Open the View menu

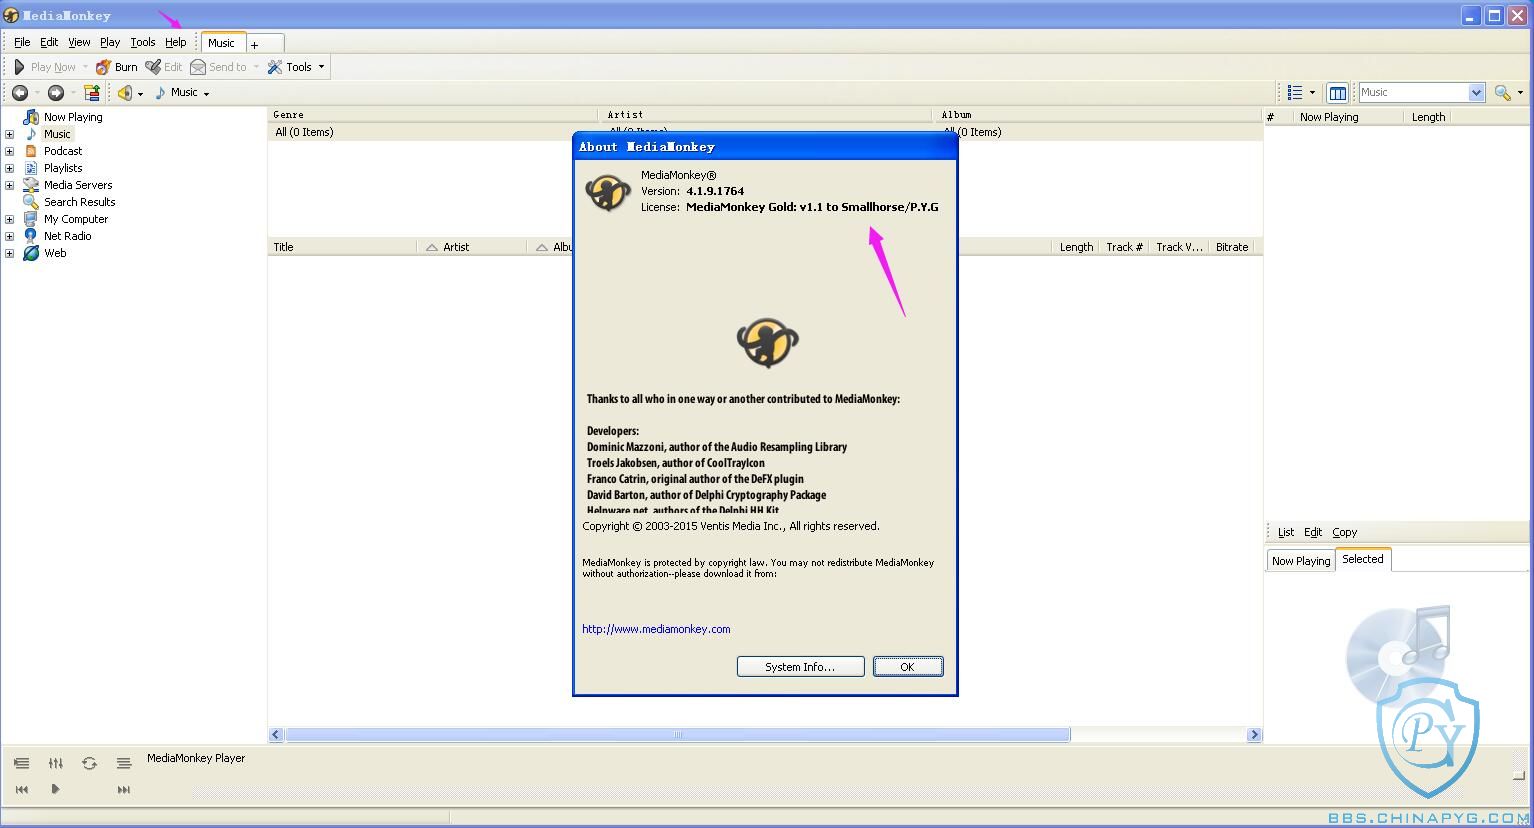point(79,42)
